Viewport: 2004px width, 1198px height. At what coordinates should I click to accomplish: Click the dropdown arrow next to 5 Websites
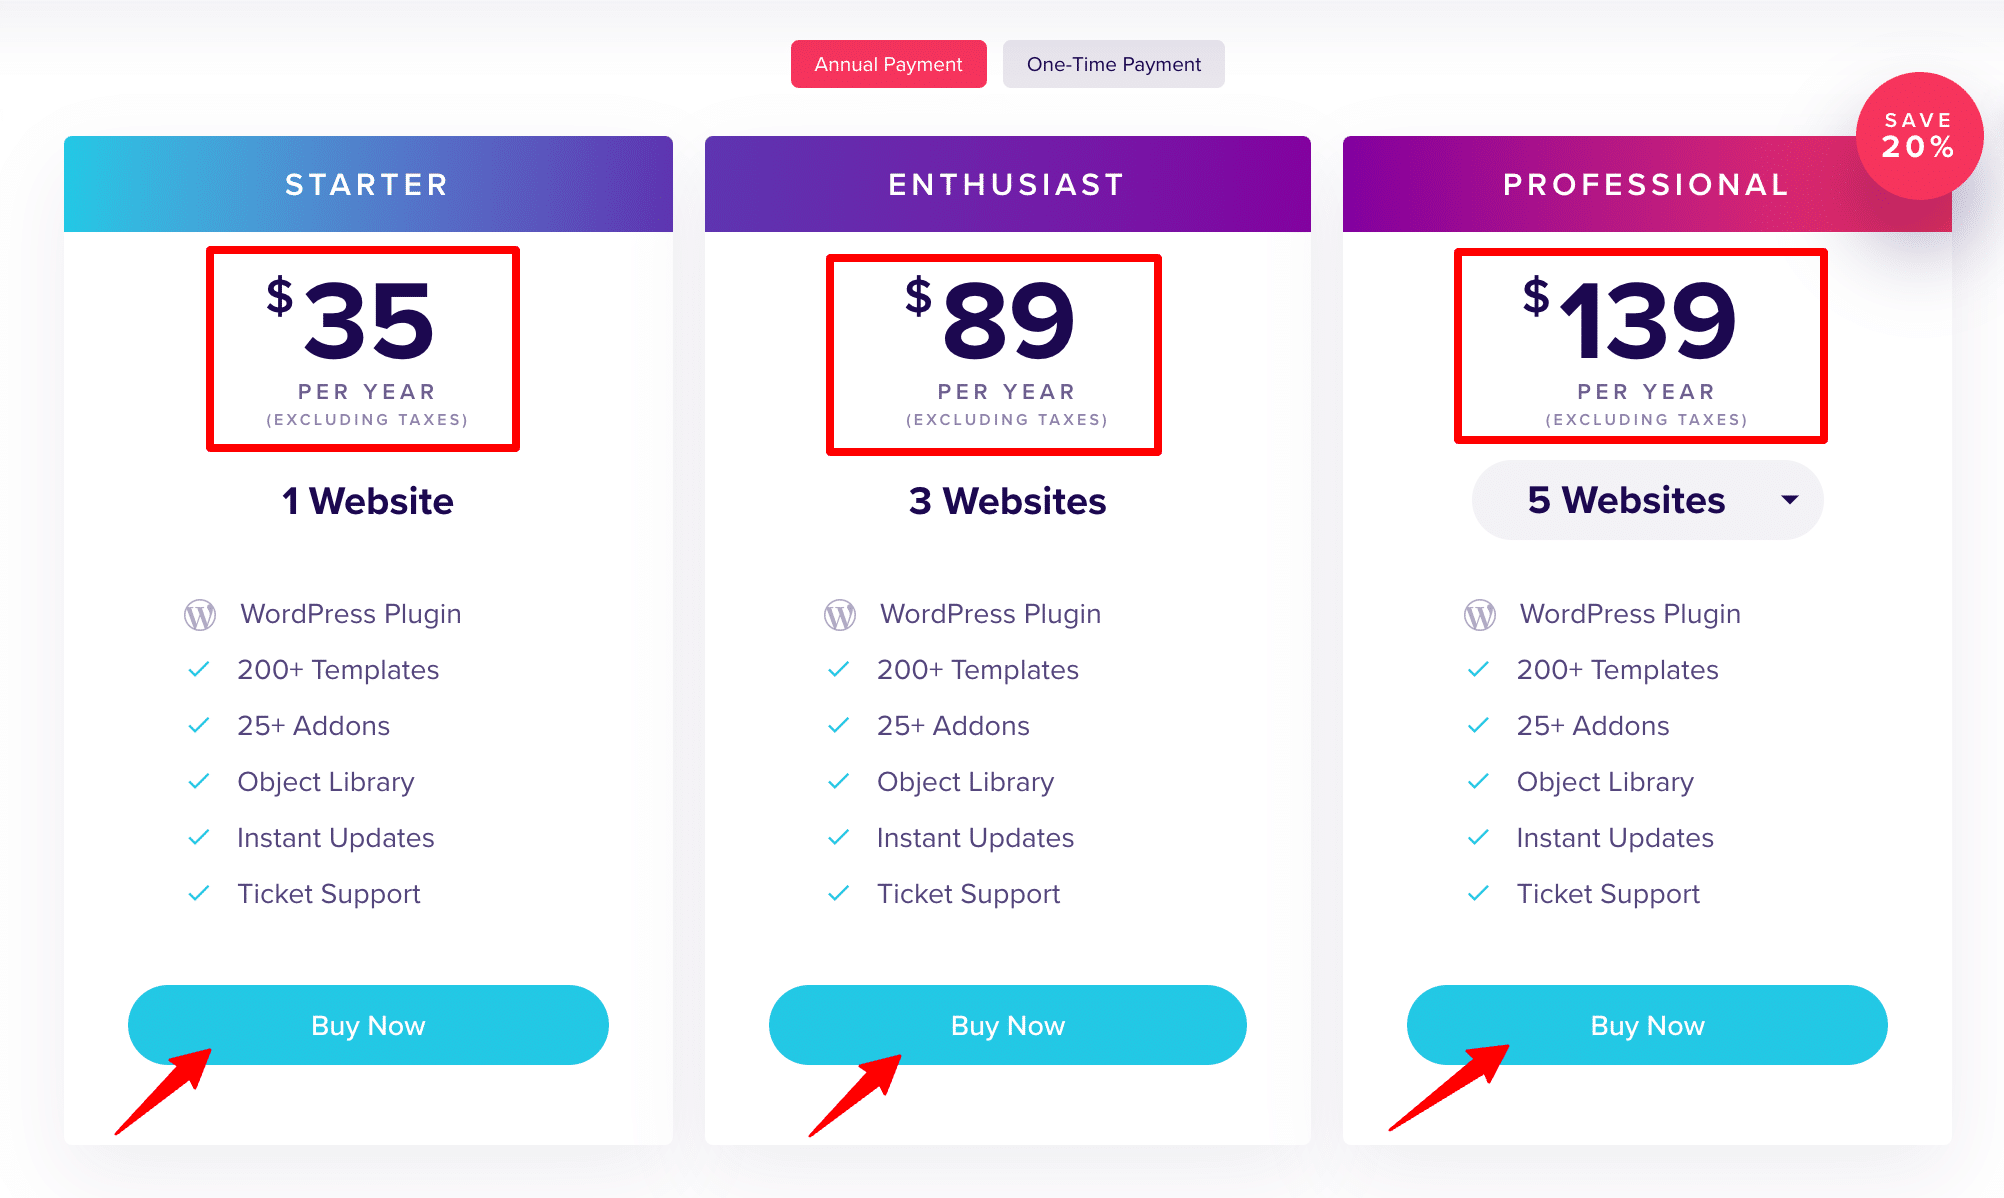point(1790,500)
